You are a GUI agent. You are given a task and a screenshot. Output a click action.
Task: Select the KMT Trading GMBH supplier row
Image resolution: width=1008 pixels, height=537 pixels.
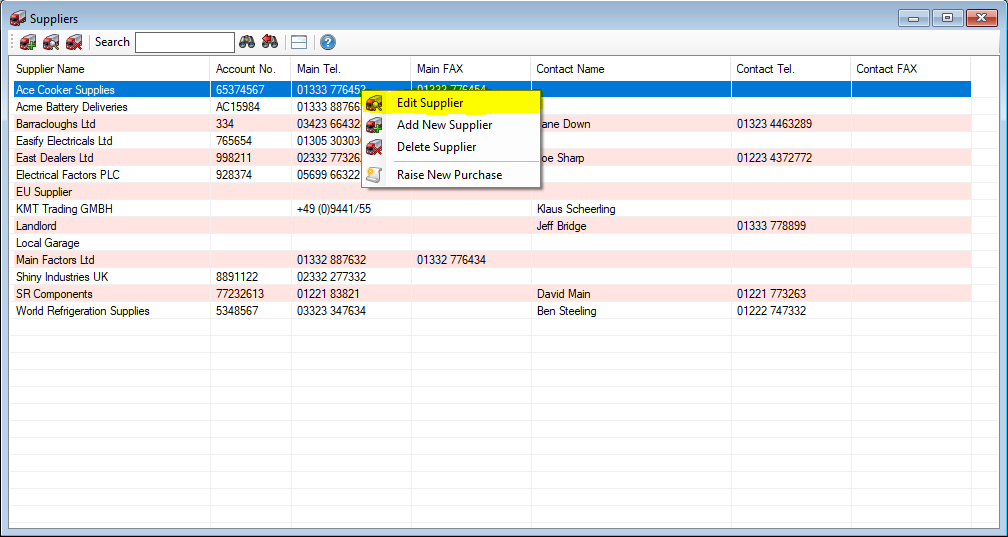click(64, 209)
